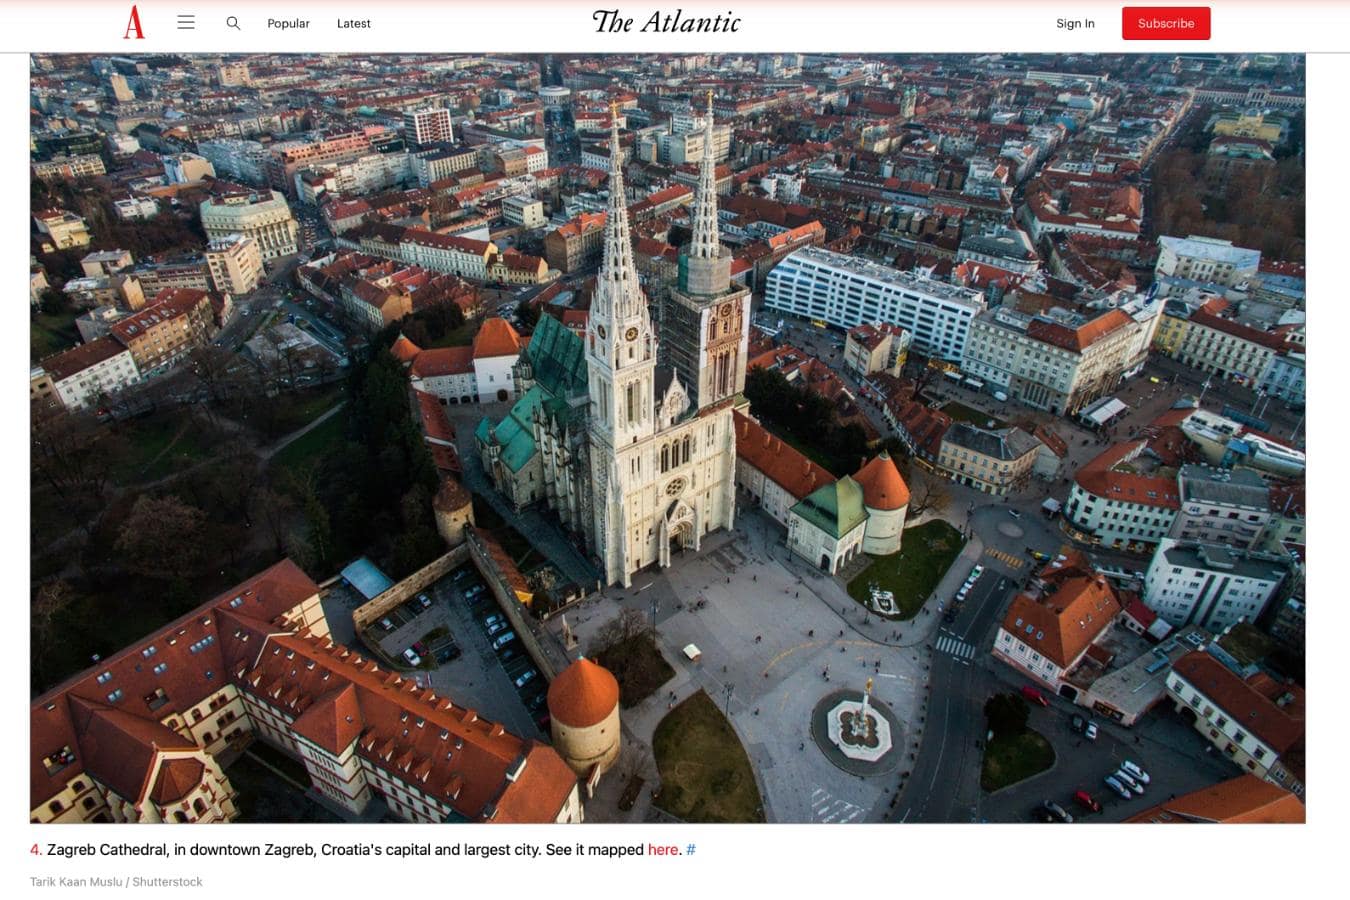The height and width of the screenshot is (900, 1350).
Task: Visit Popular articles tab
Action: pos(288,23)
